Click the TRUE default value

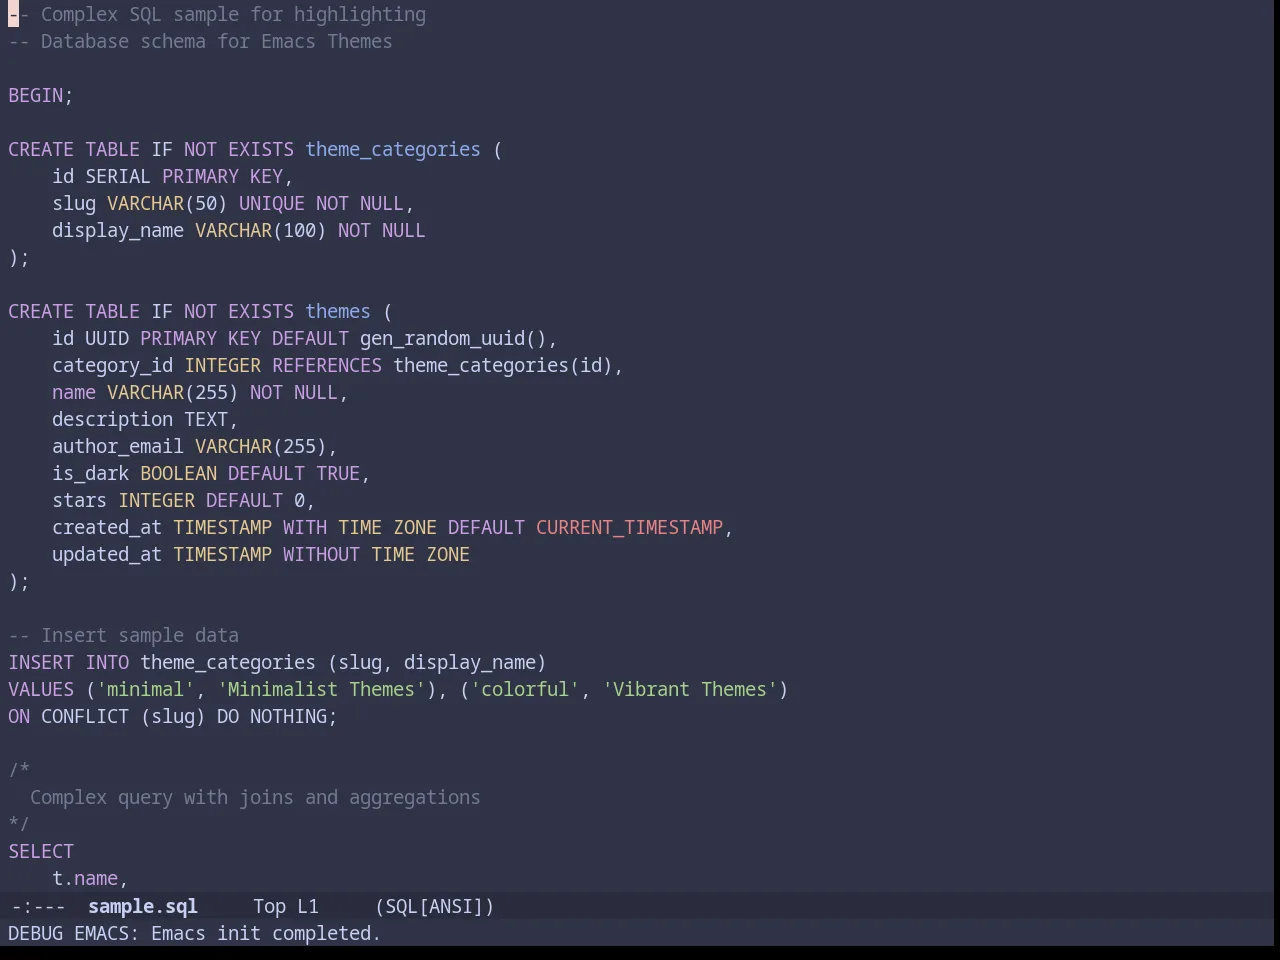coord(338,473)
